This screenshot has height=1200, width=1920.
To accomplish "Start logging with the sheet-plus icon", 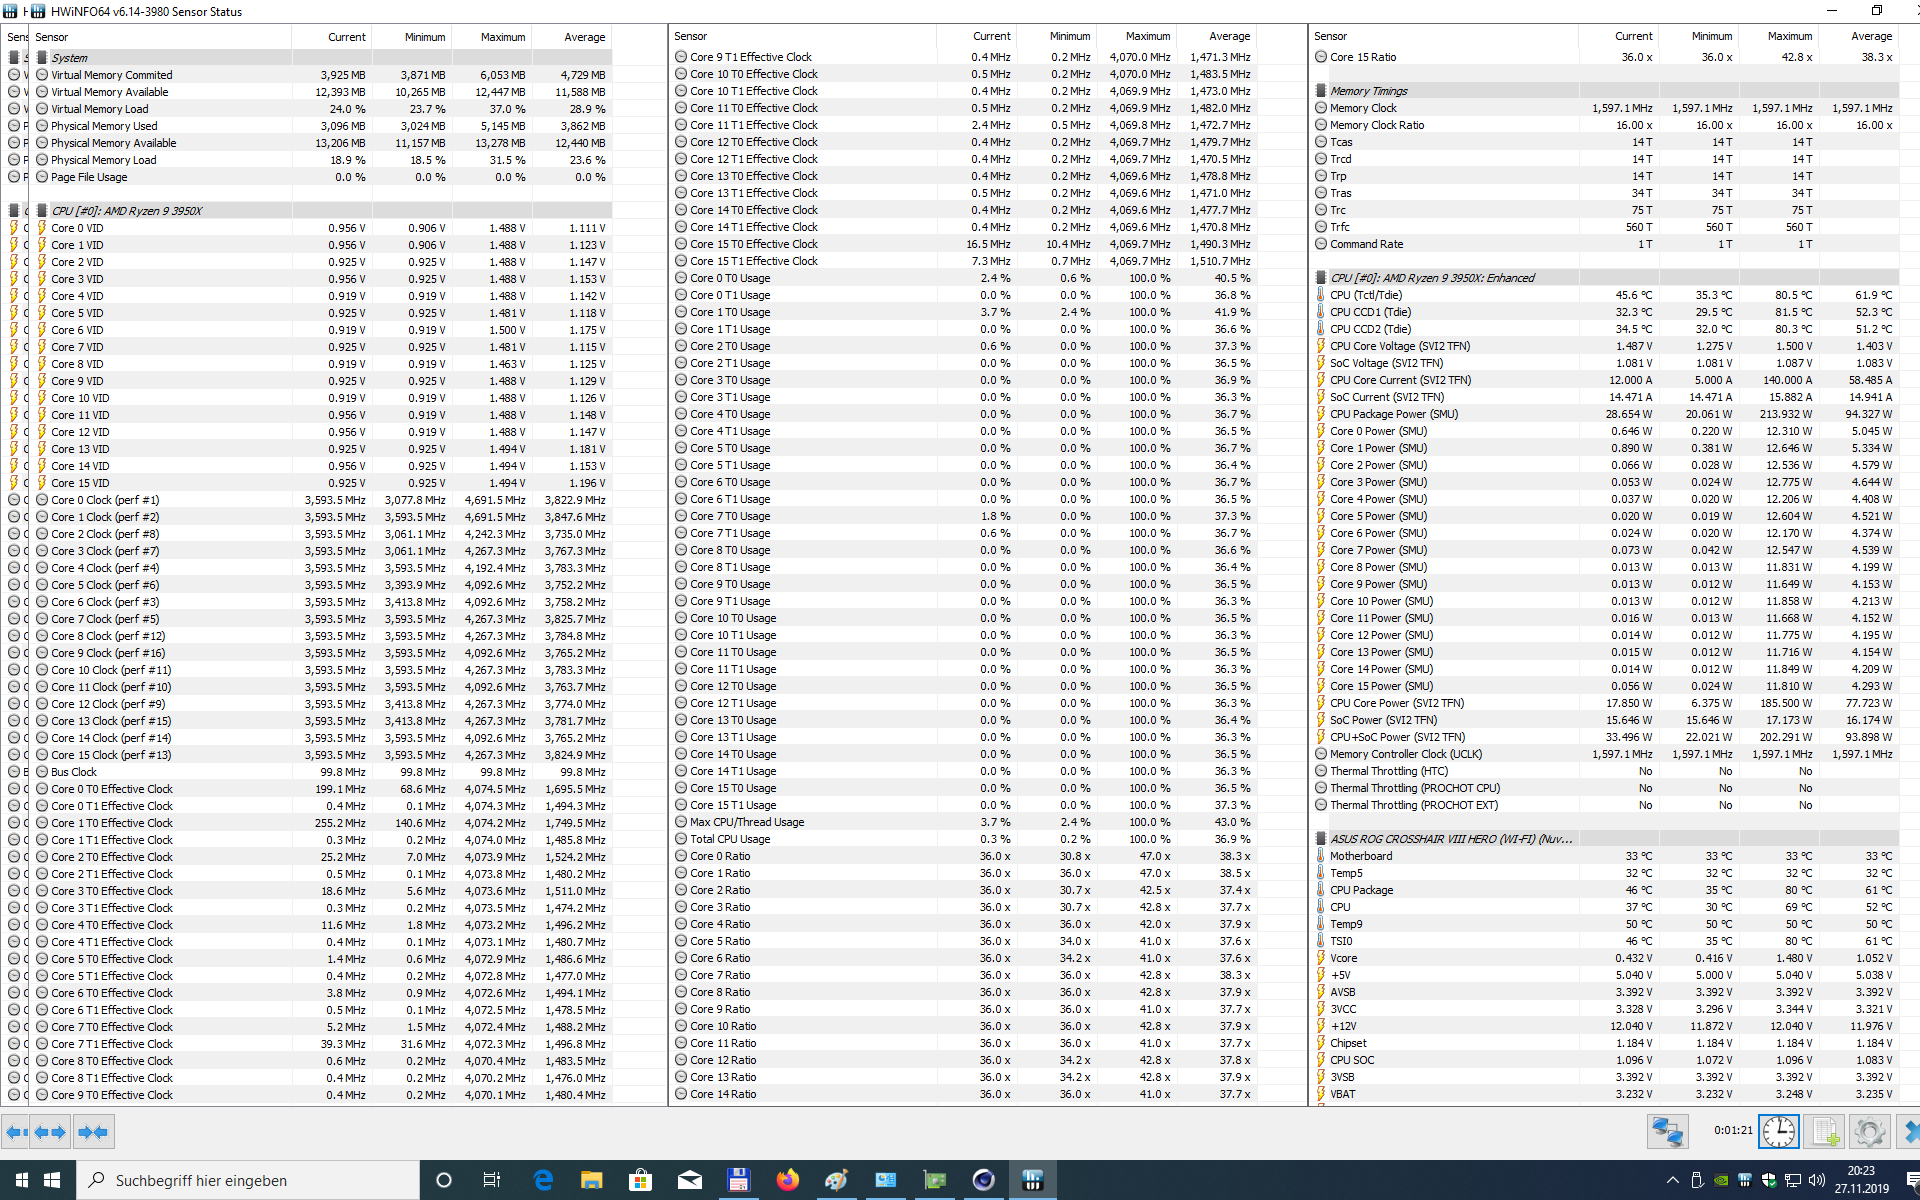I will (1825, 1132).
